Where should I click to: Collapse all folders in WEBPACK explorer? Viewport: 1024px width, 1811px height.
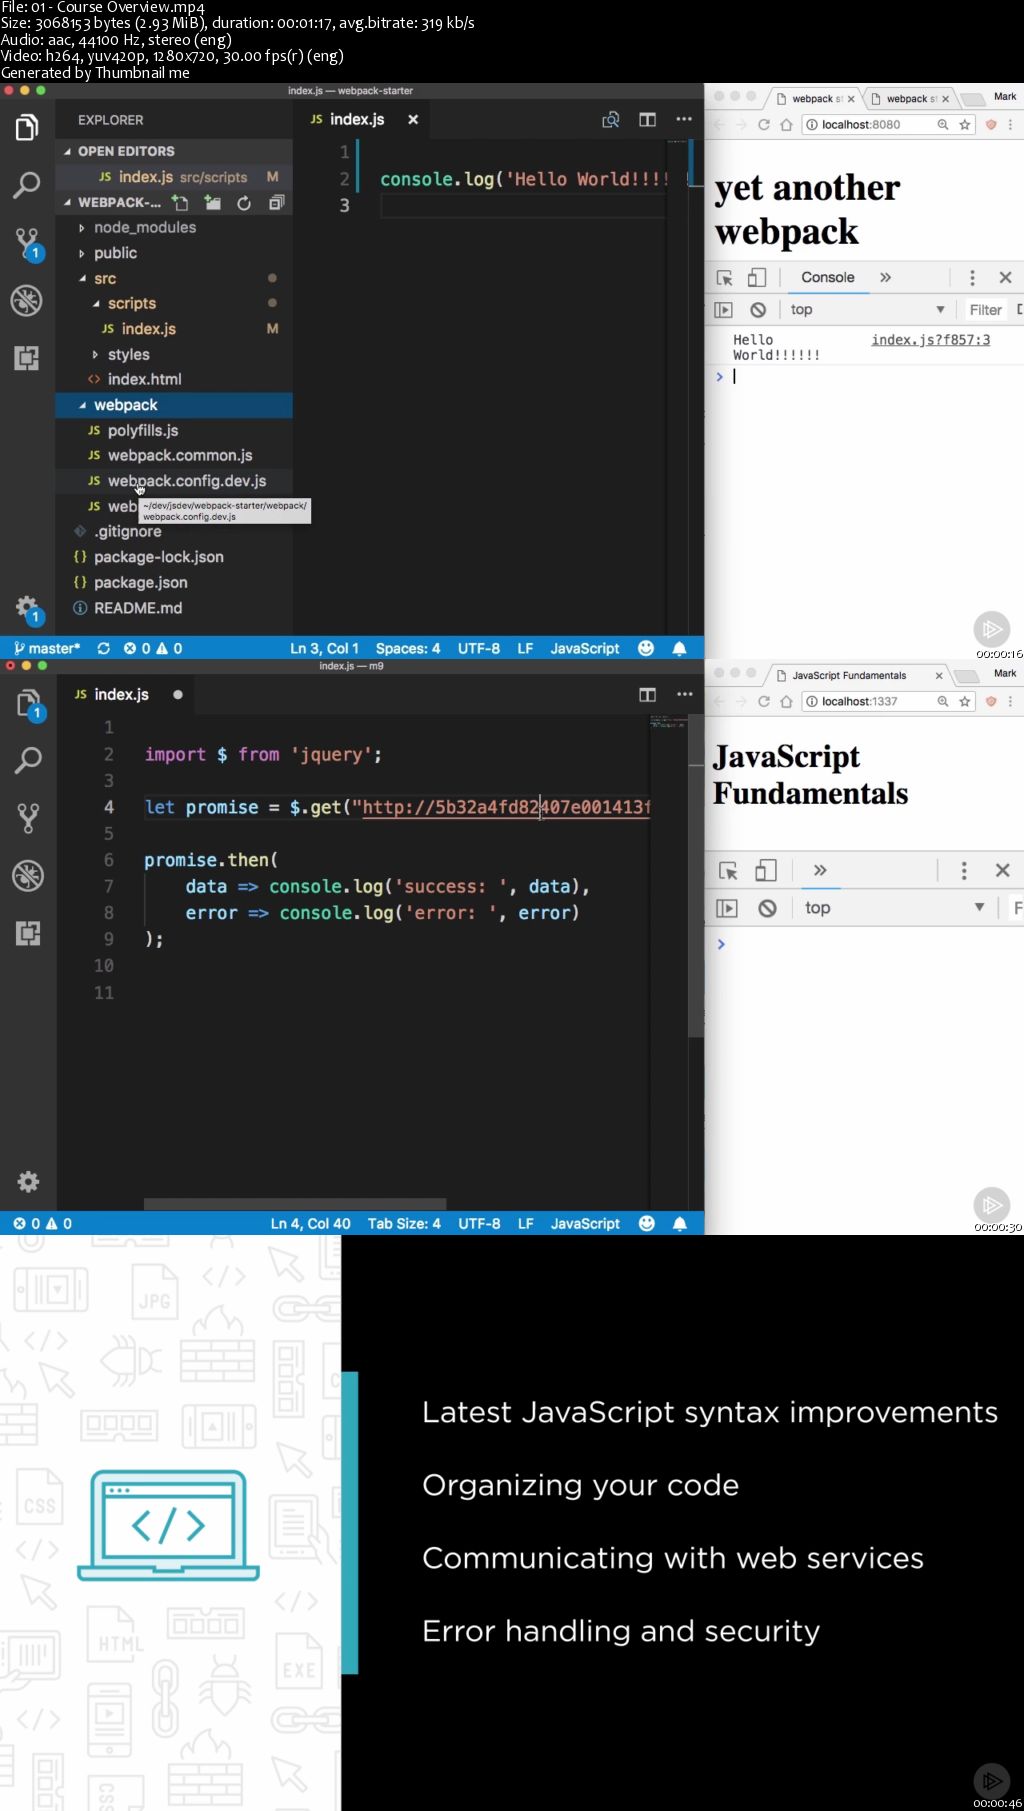click(x=276, y=203)
